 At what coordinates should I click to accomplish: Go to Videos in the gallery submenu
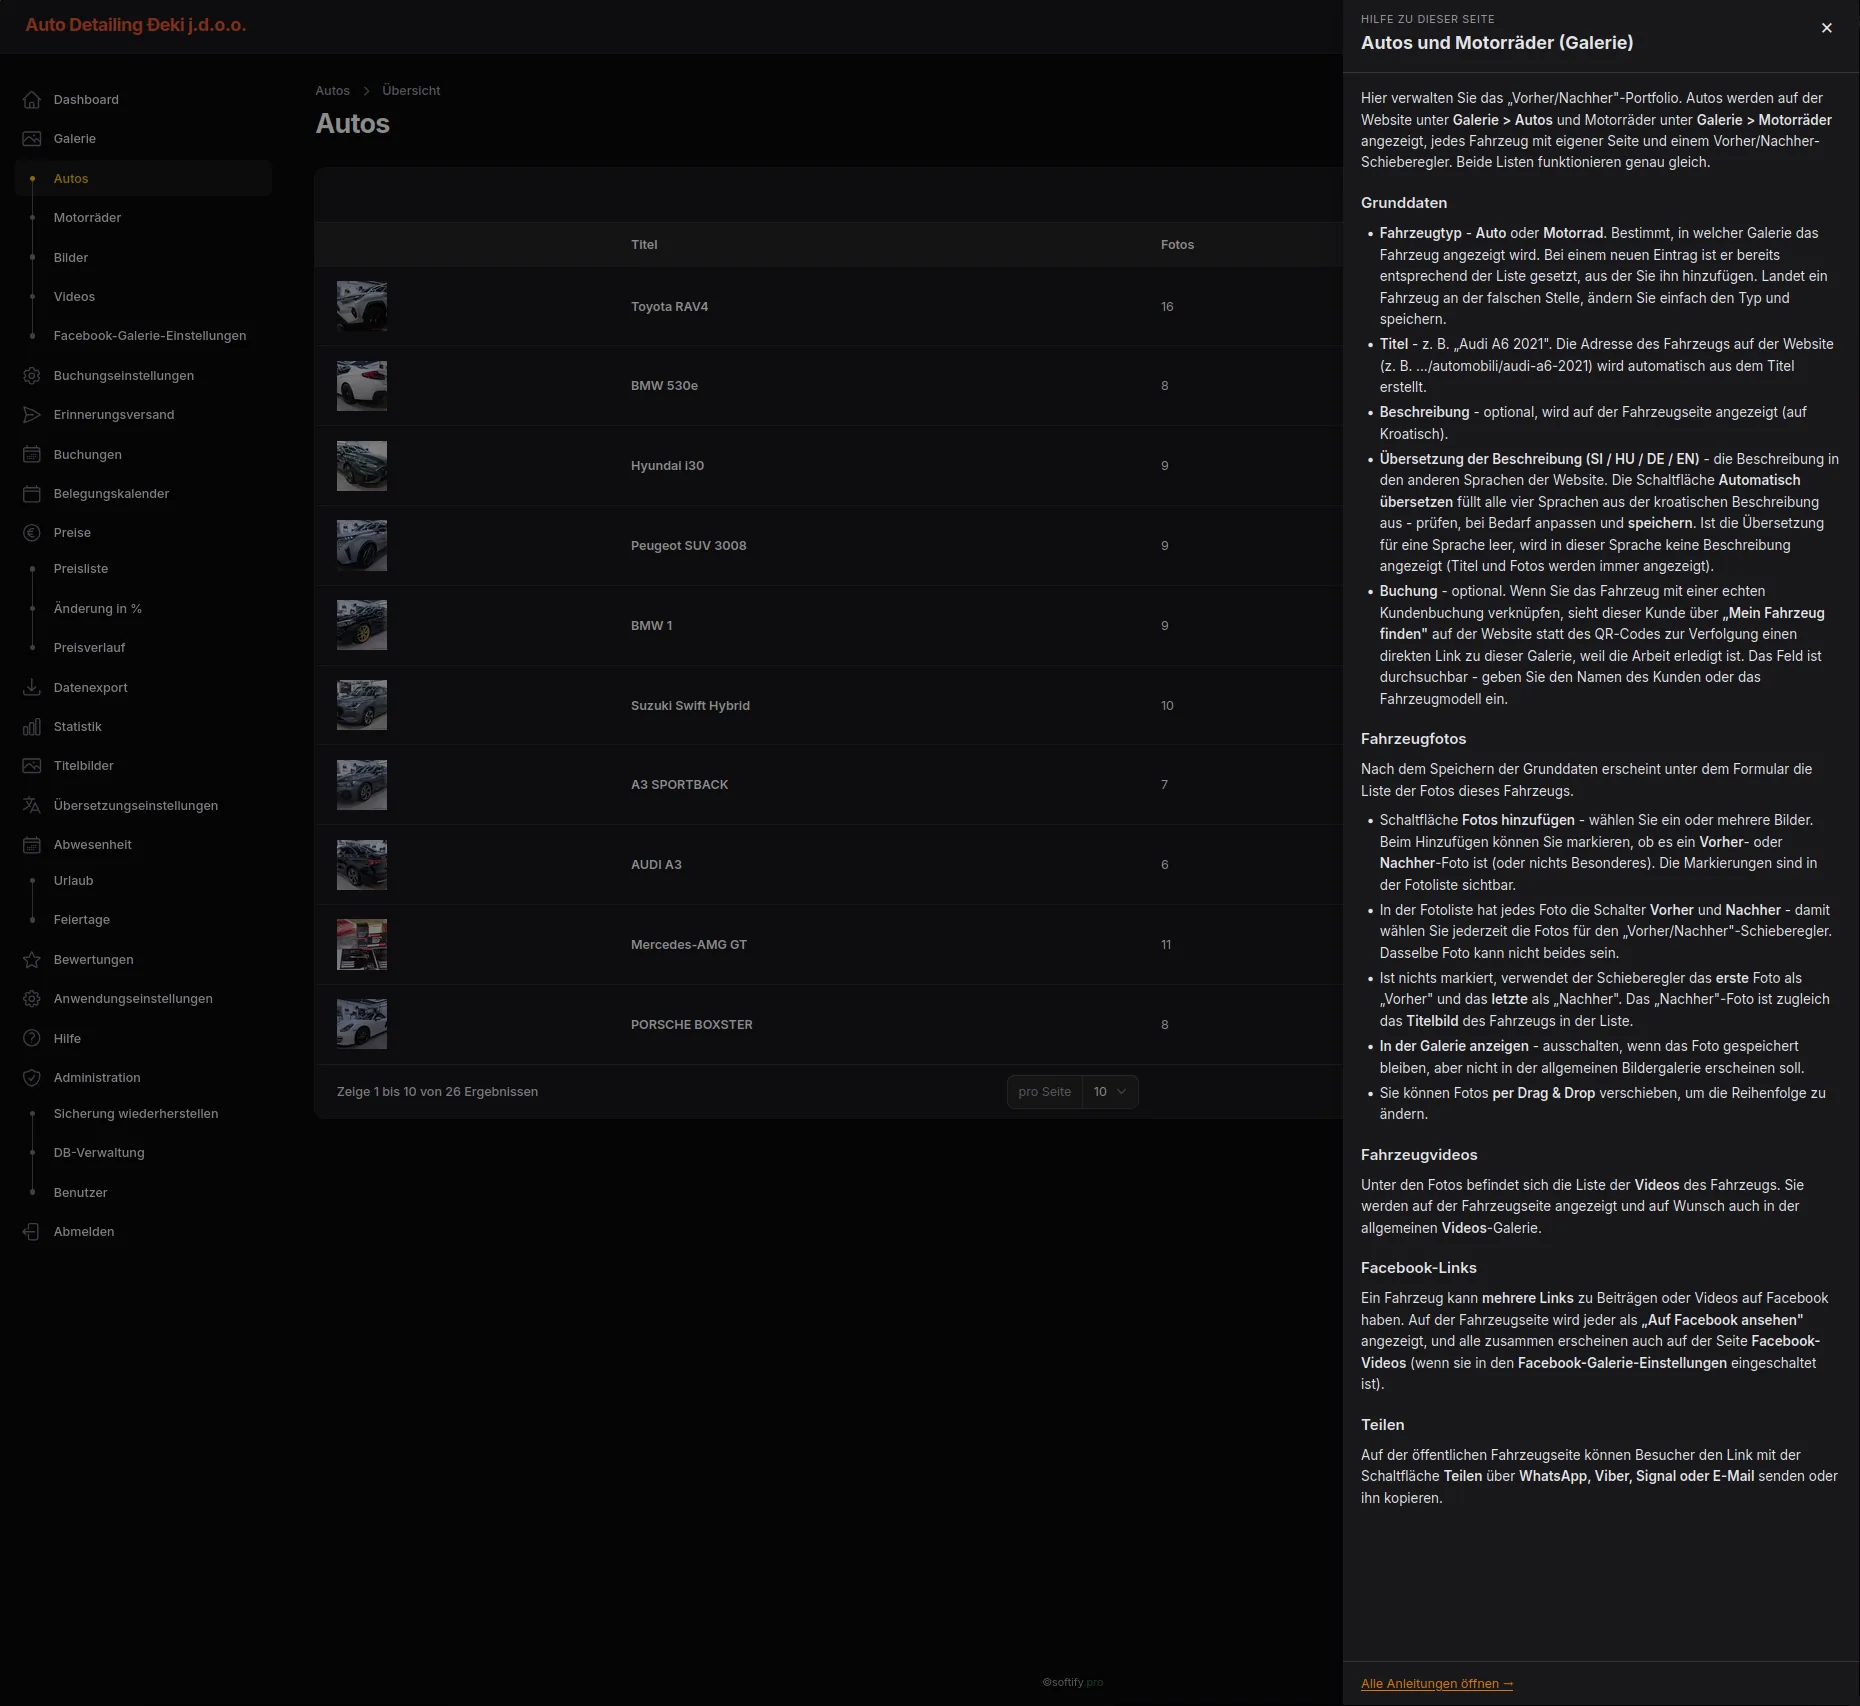pos(74,297)
